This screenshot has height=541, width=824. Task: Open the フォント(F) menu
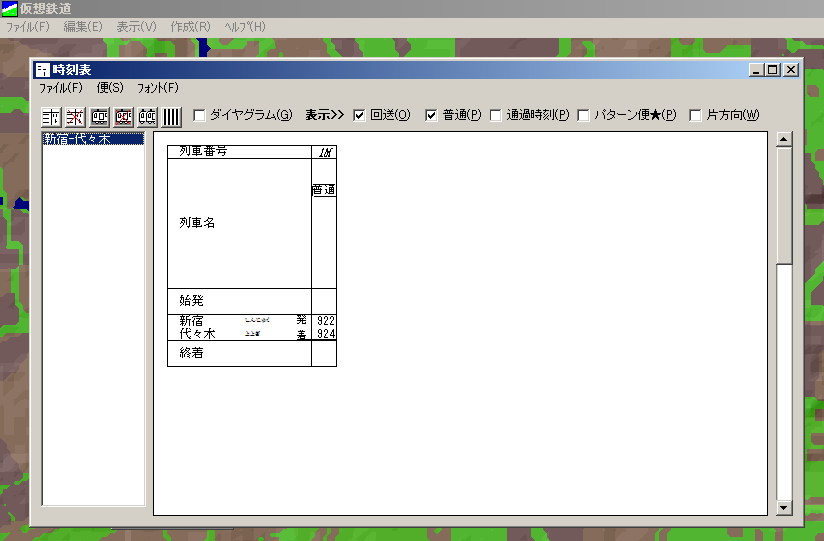(x=158, y=88)
